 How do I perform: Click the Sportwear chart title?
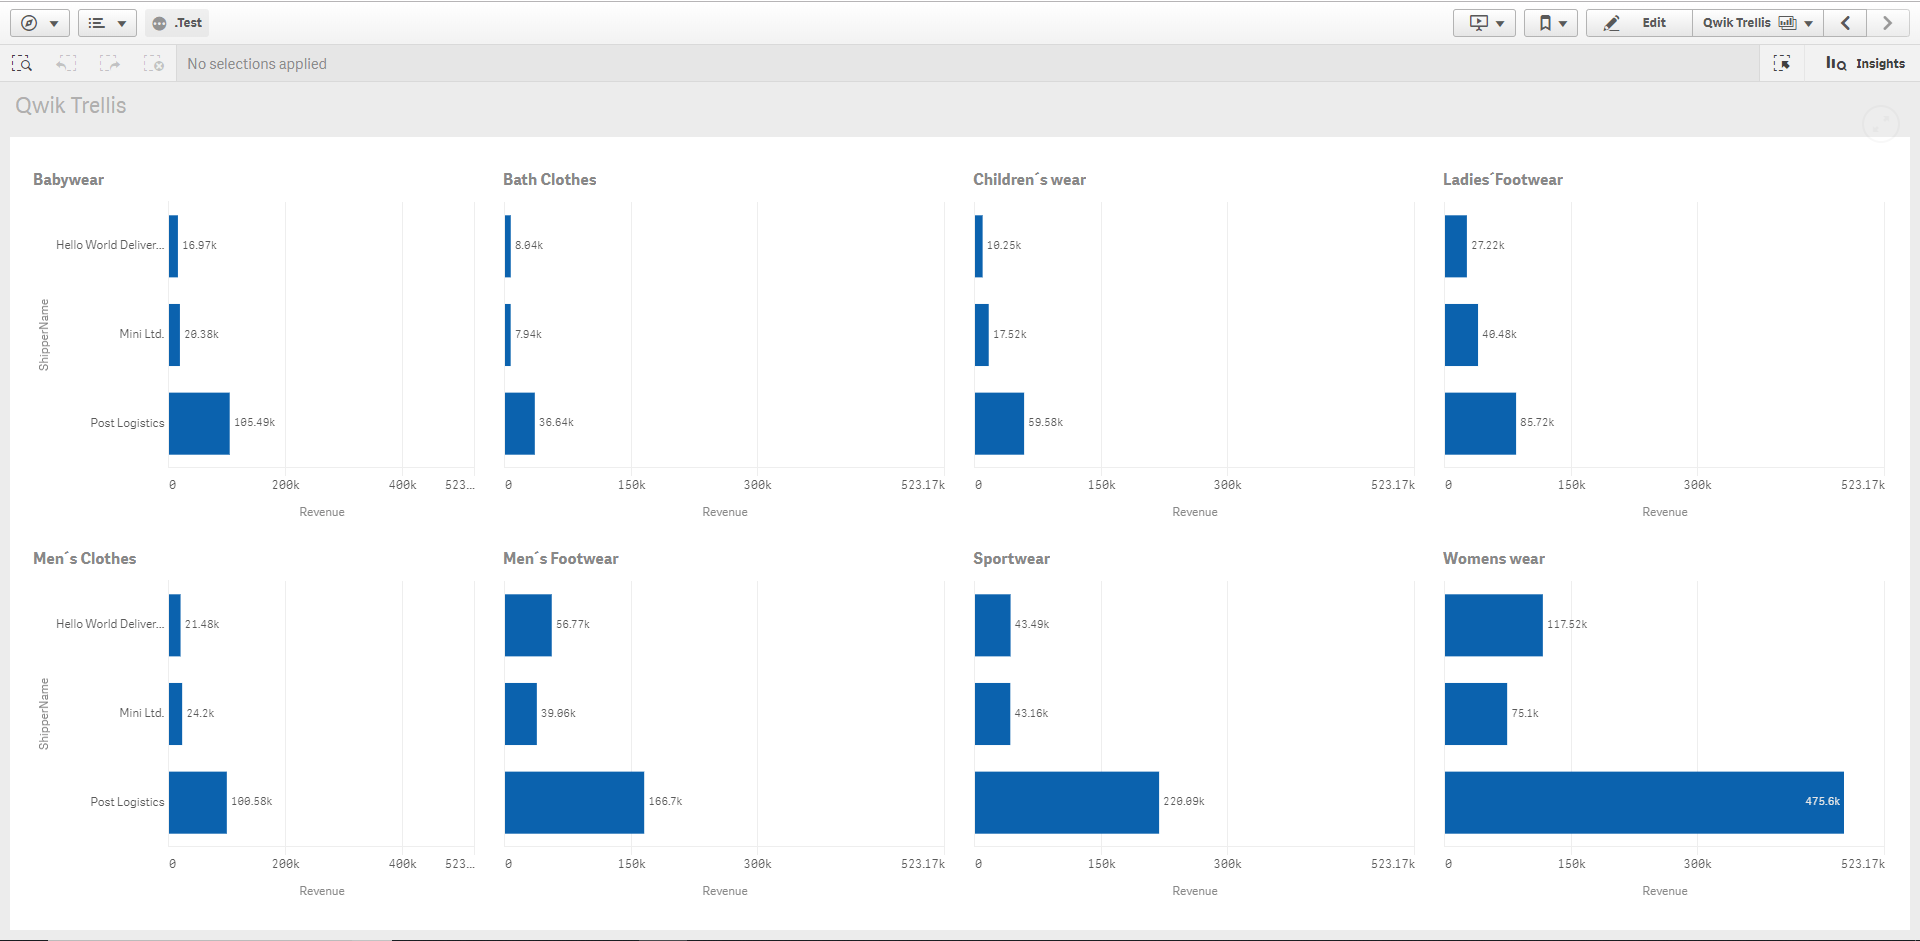[1011, 558]
